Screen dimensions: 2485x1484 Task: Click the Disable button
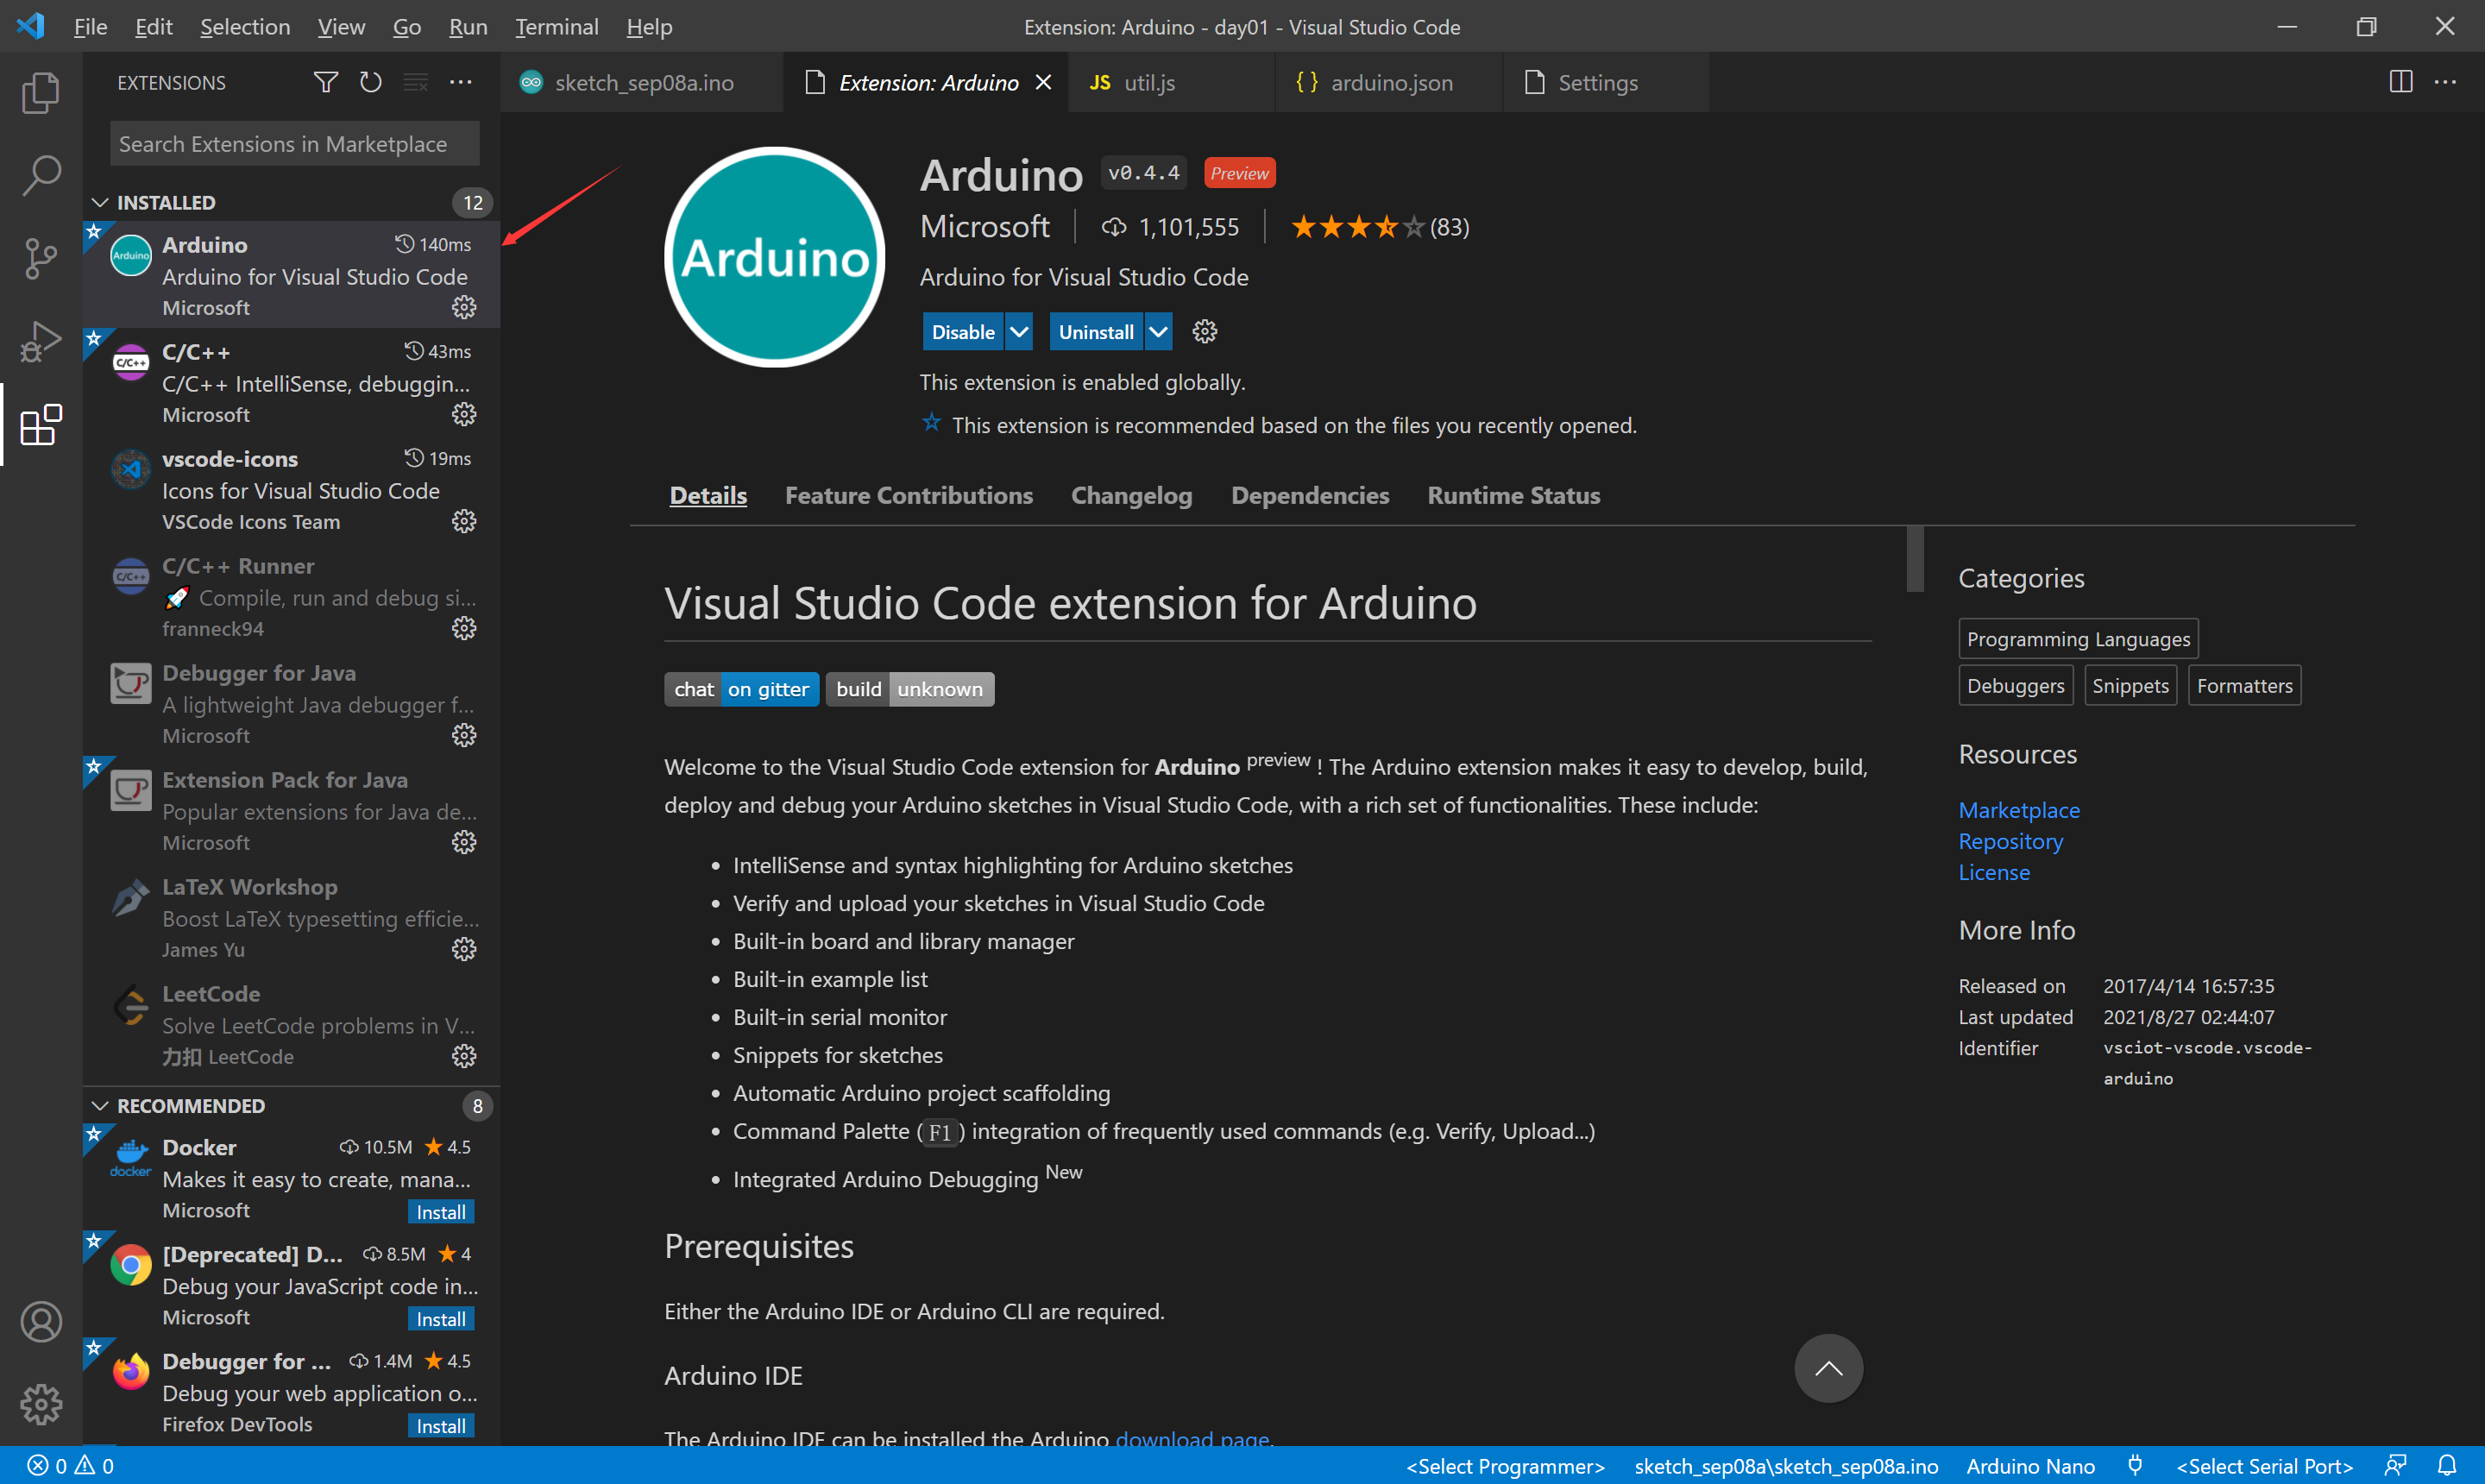point(963,332)
